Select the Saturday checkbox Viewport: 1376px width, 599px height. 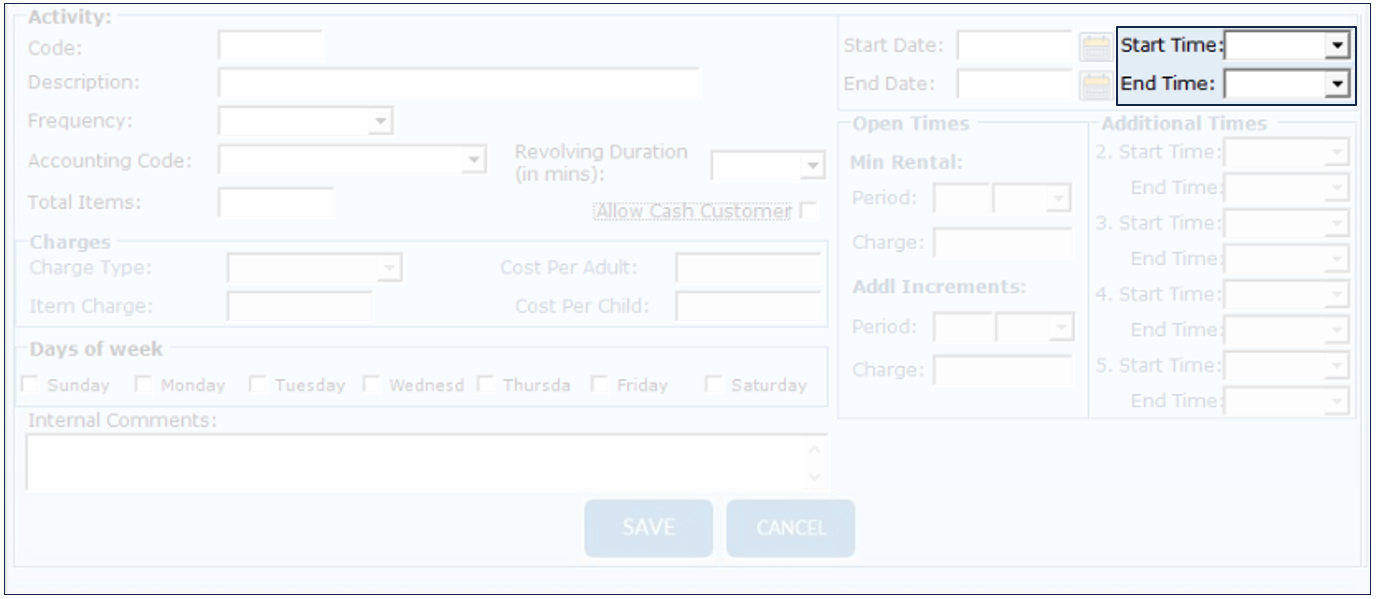point(714,385)
